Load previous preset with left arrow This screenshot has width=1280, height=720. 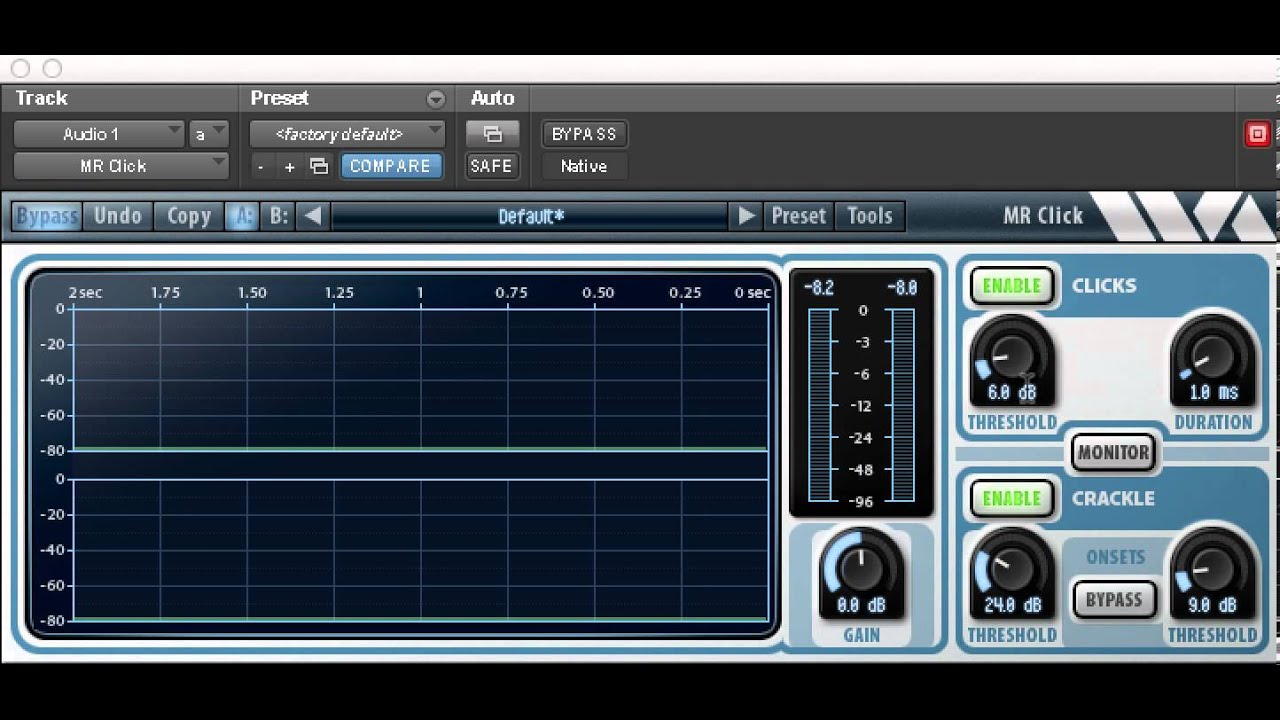click(x=313, y=216)
